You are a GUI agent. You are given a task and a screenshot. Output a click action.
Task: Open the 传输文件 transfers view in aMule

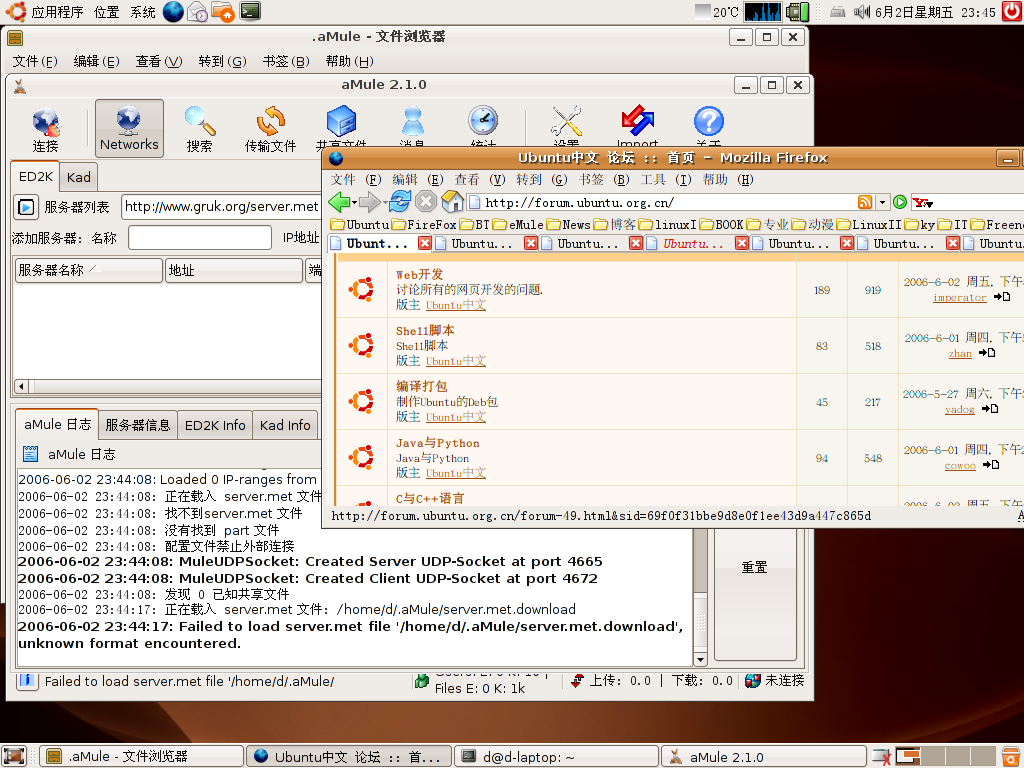270,129
